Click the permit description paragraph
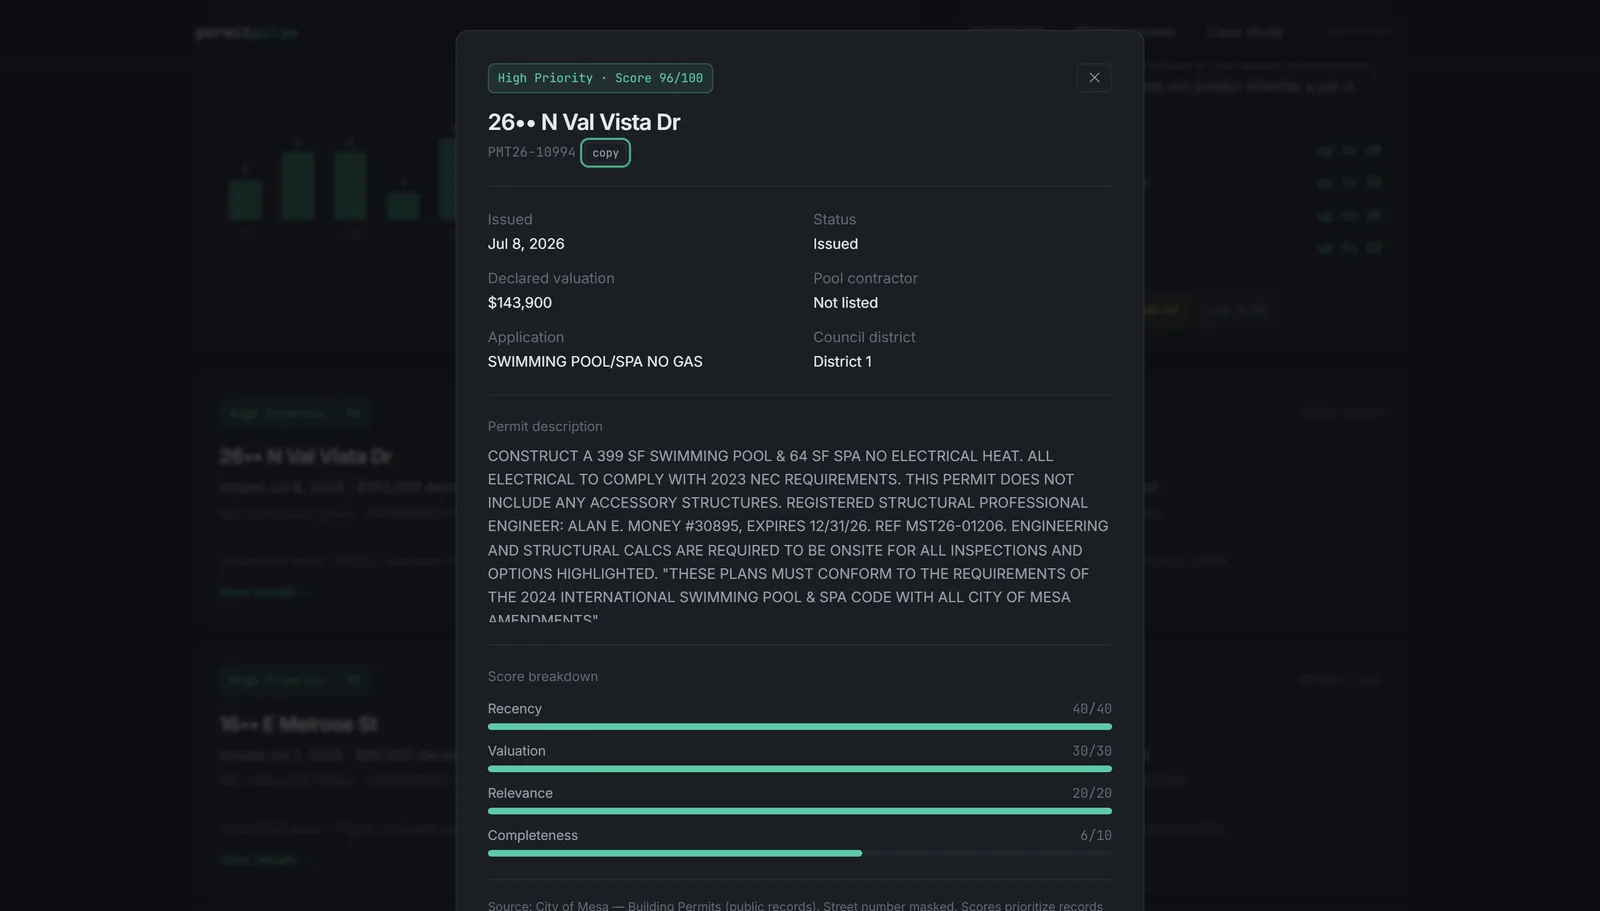Screen dimensions: 1600x911 [799, 535]
